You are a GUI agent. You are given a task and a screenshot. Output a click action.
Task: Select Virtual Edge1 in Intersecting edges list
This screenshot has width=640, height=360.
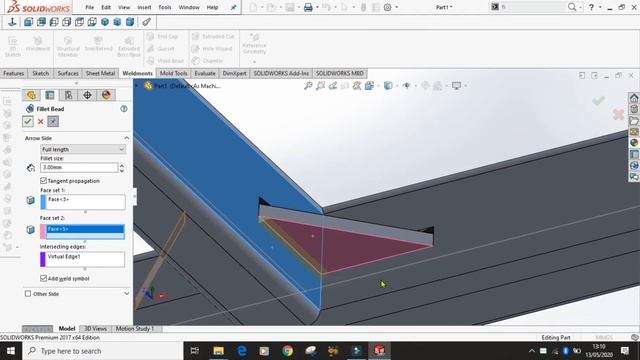click(64, 257)
